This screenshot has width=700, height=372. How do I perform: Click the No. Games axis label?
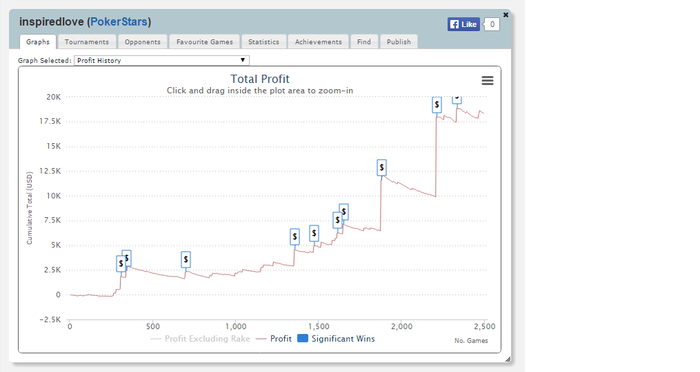[471, 340]
